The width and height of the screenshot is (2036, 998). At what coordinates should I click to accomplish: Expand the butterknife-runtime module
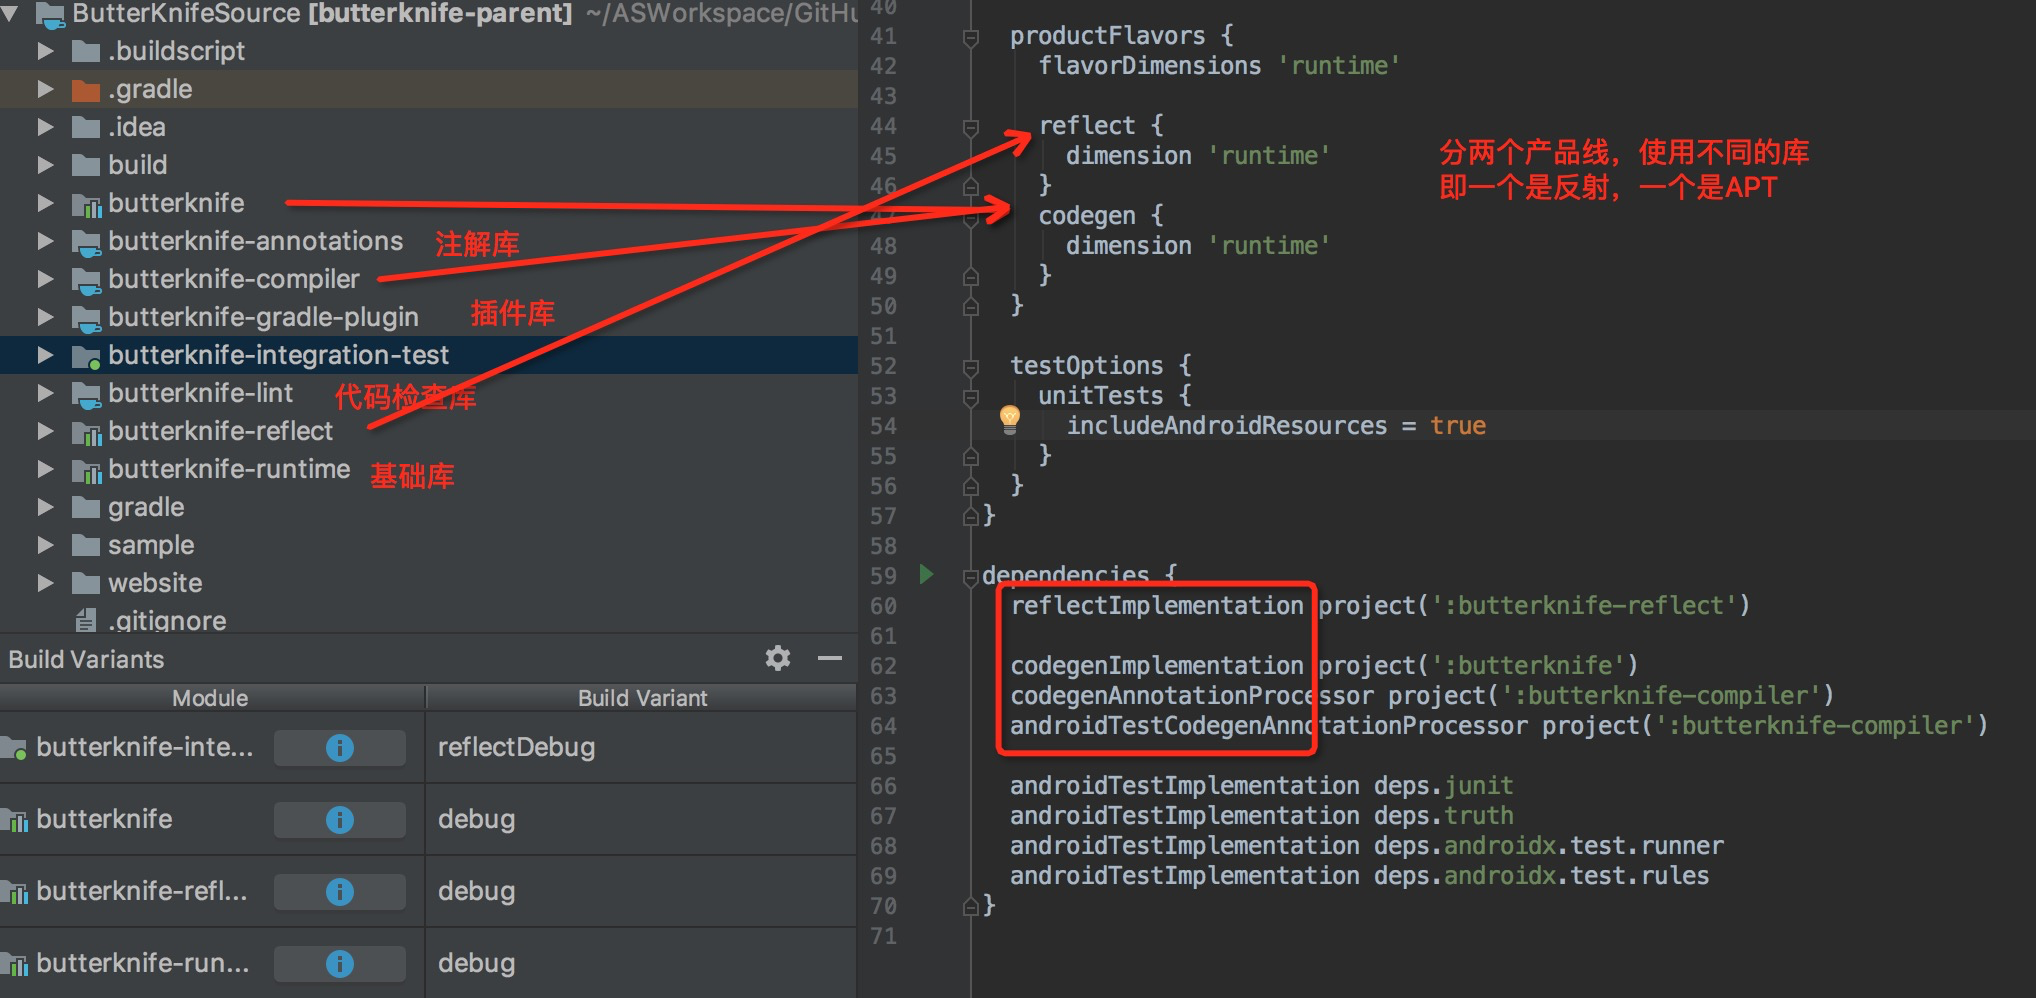click(45, 469)
